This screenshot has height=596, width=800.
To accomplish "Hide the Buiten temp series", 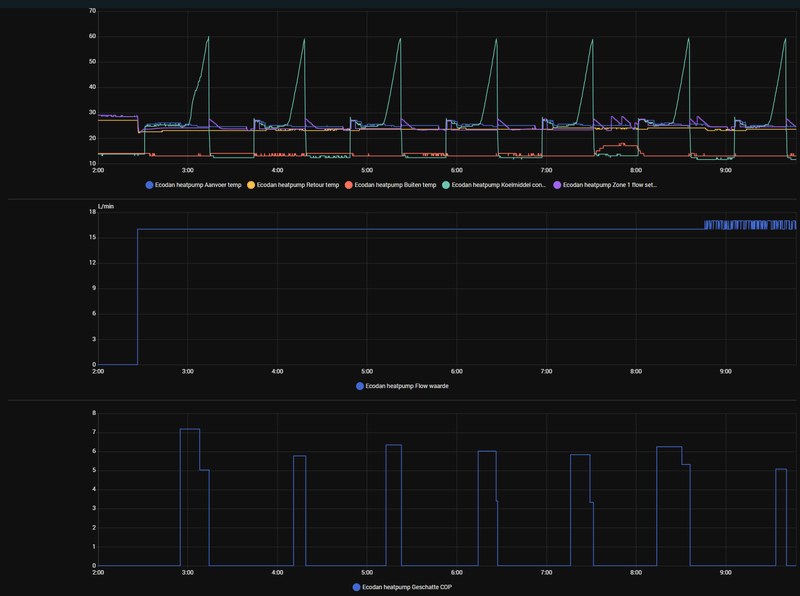I will click(390, 185).
